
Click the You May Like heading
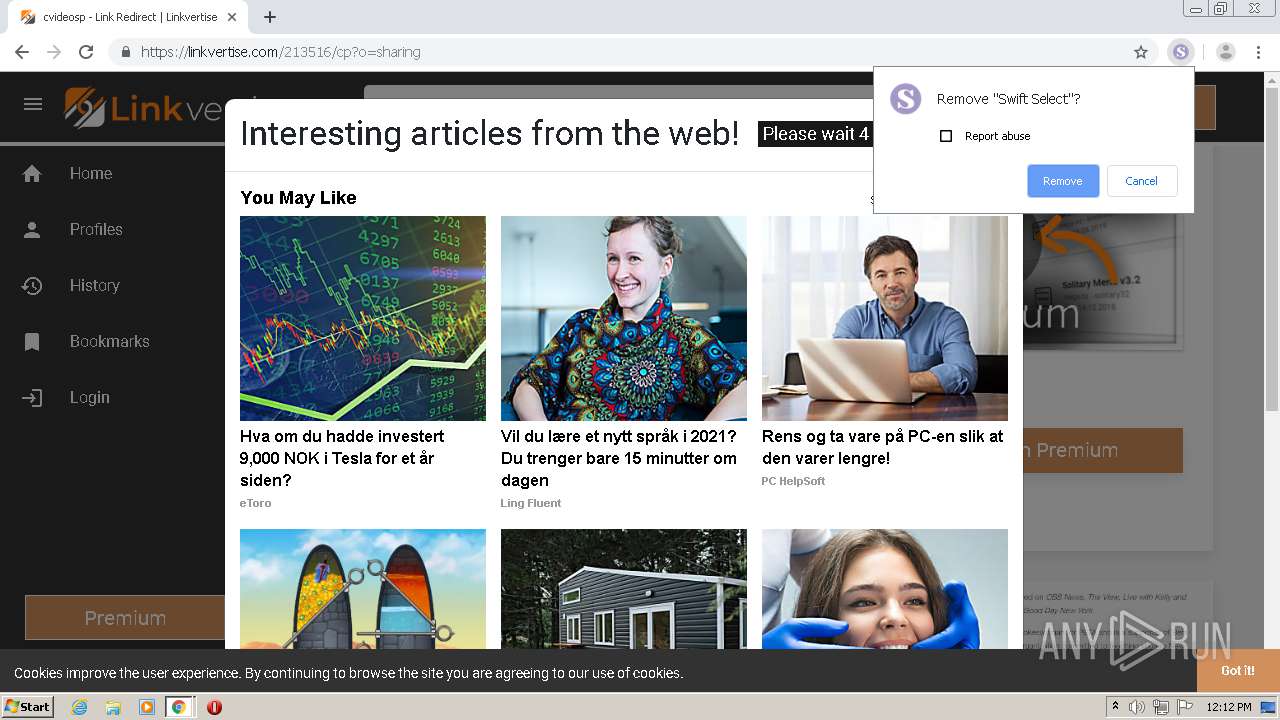click(x=298, y=198)
